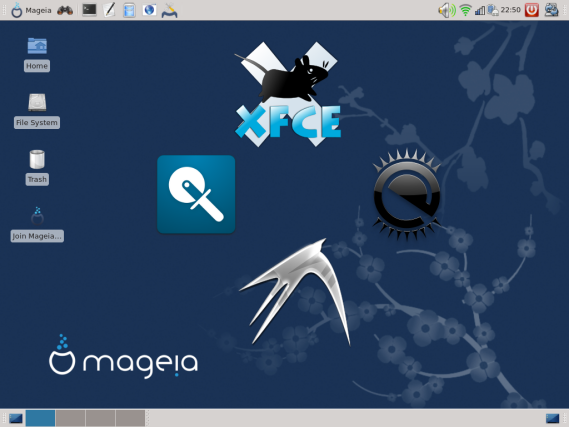Image resolution: width=569 pixels, height=427 pixels.
Task: Click the show desktop button bottom-left
Action: click(16, 418)
